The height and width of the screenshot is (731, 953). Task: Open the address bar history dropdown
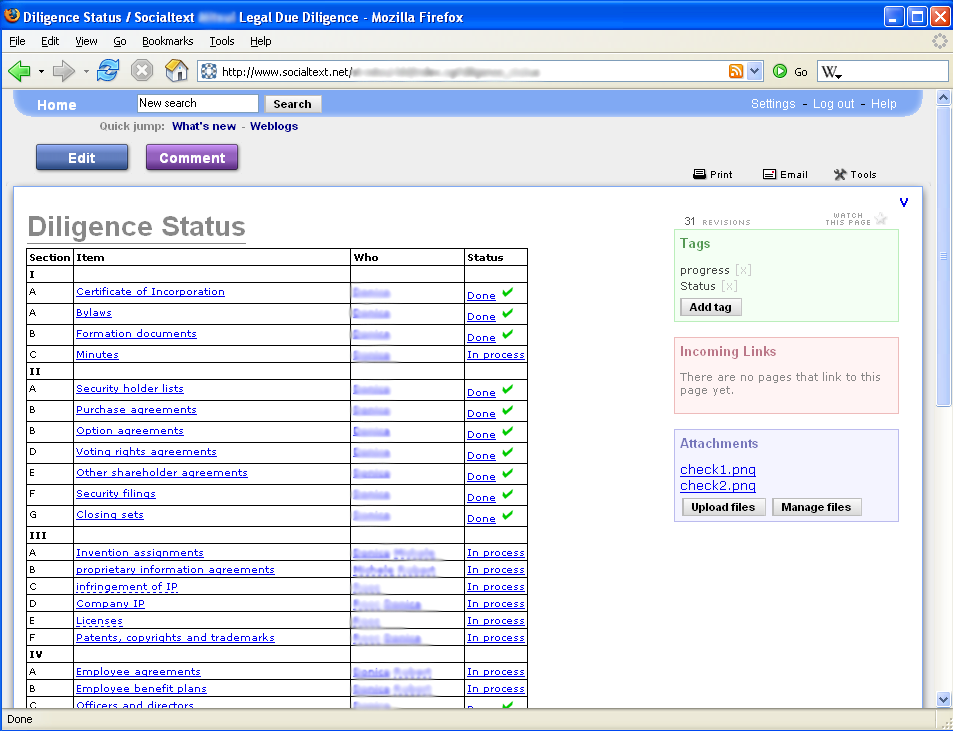(x=755, y=71)
